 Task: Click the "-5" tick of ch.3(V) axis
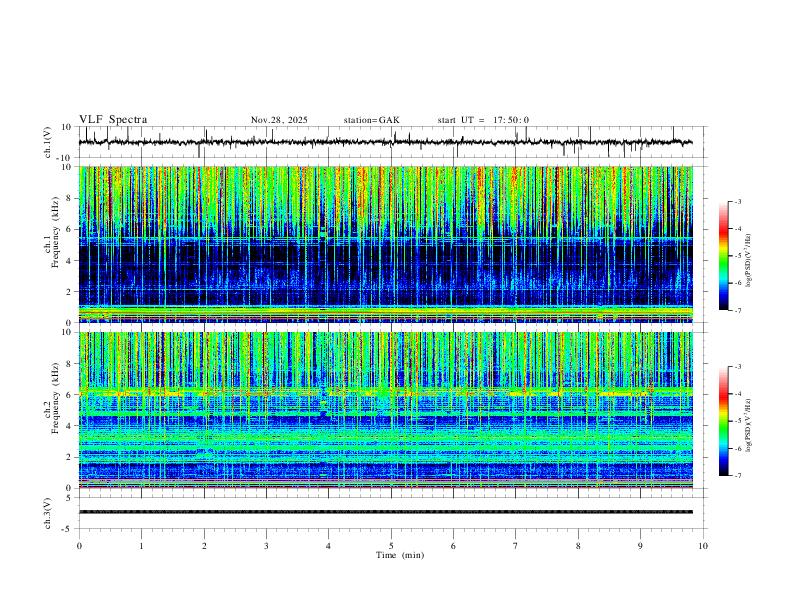[x=68, y=529]
